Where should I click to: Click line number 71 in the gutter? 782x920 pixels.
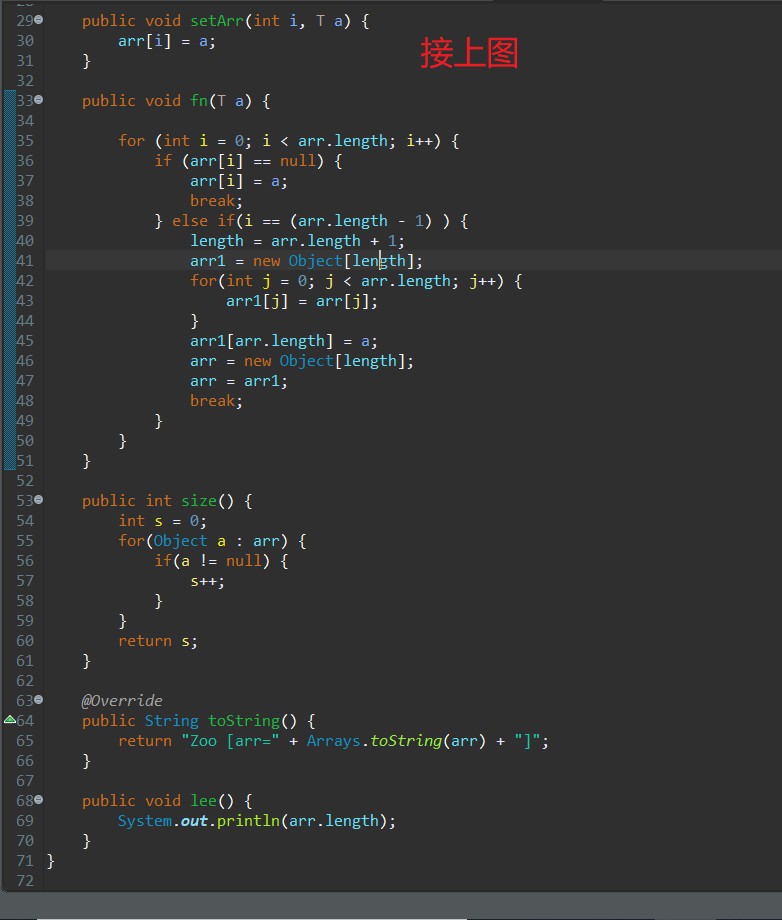click(x=25, y=861)
